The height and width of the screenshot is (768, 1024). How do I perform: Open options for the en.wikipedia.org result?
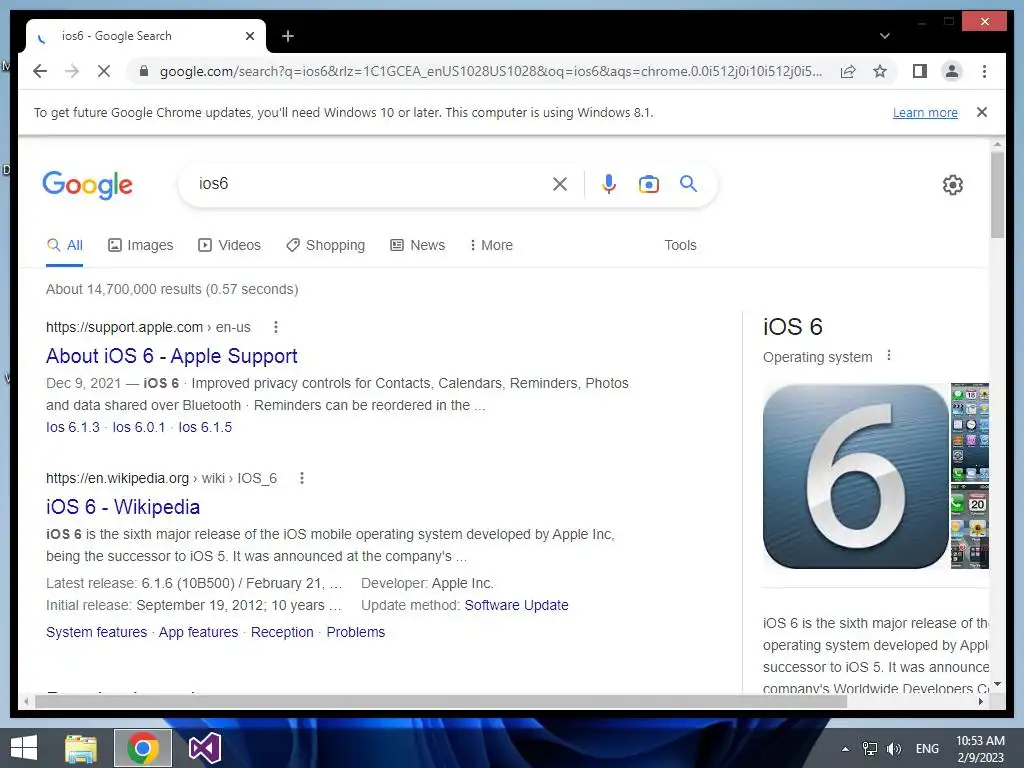pyautogui.click(x=302, y=478)
